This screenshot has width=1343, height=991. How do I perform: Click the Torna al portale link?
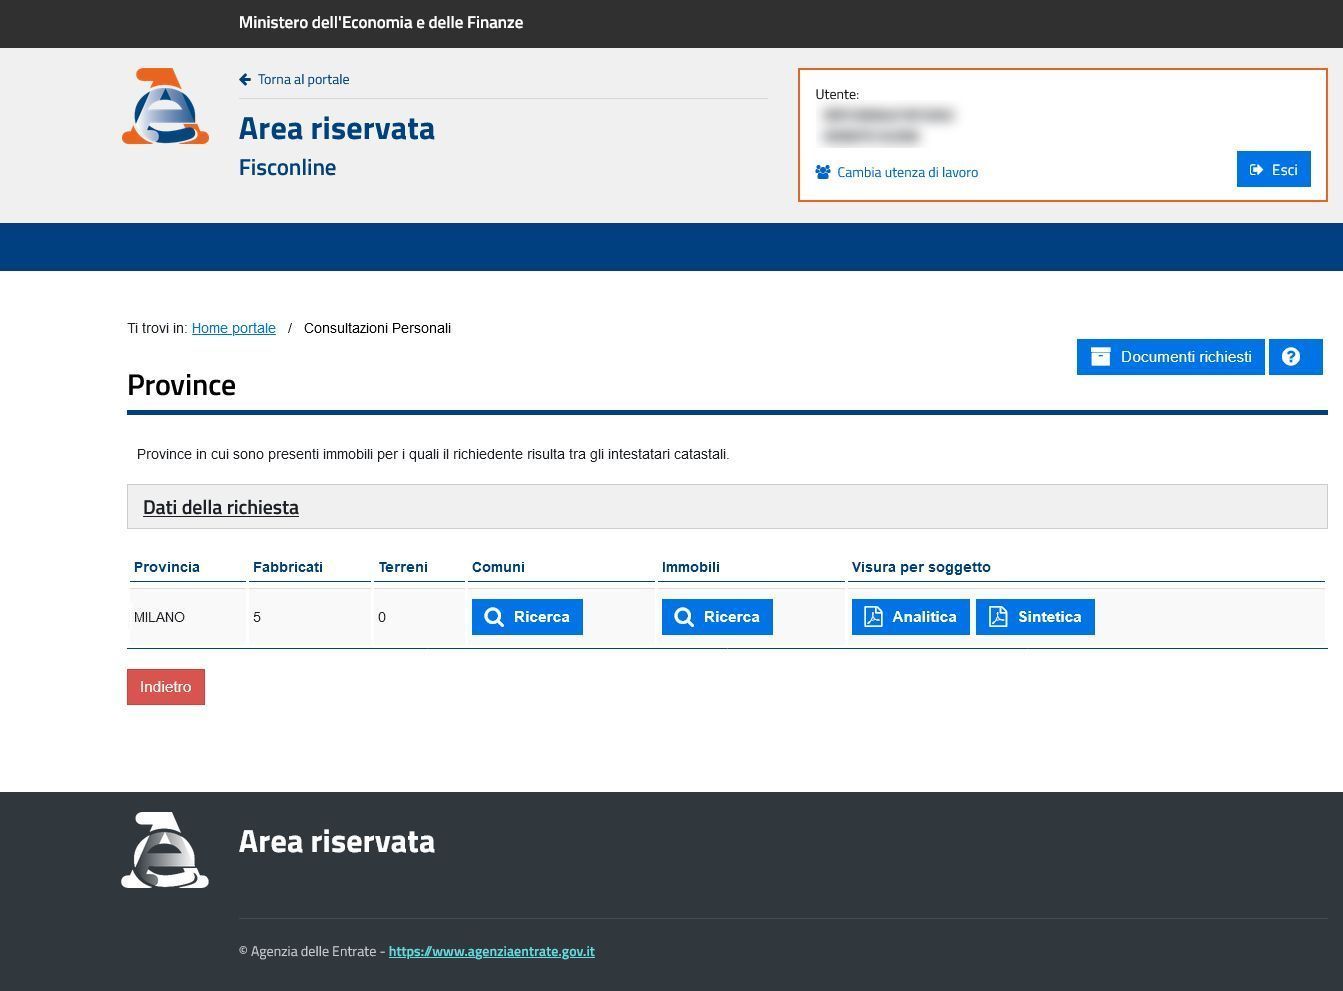pyautogui.click(x=303, y=80)
